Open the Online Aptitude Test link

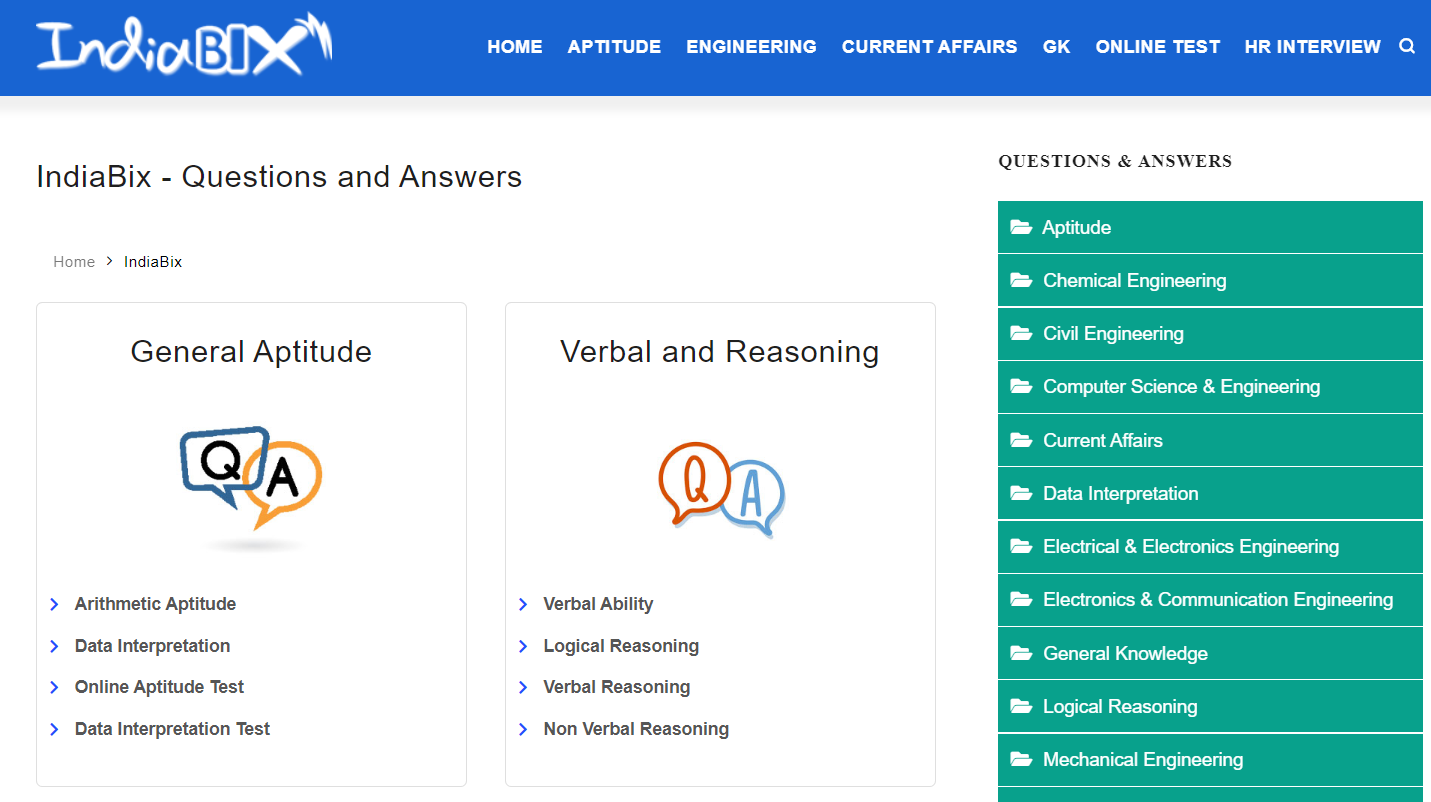(x=159, y=687)
